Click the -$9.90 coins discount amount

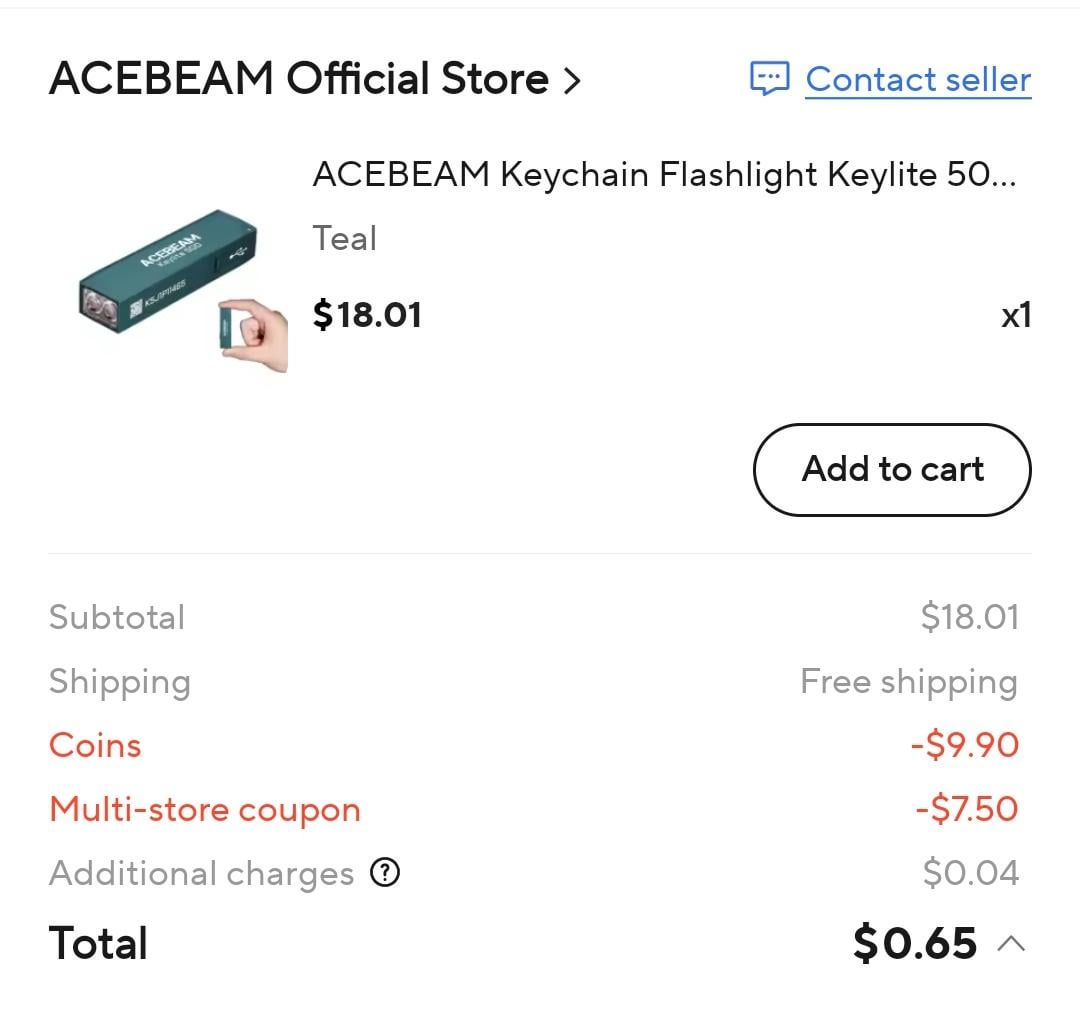tap(964, 745)
